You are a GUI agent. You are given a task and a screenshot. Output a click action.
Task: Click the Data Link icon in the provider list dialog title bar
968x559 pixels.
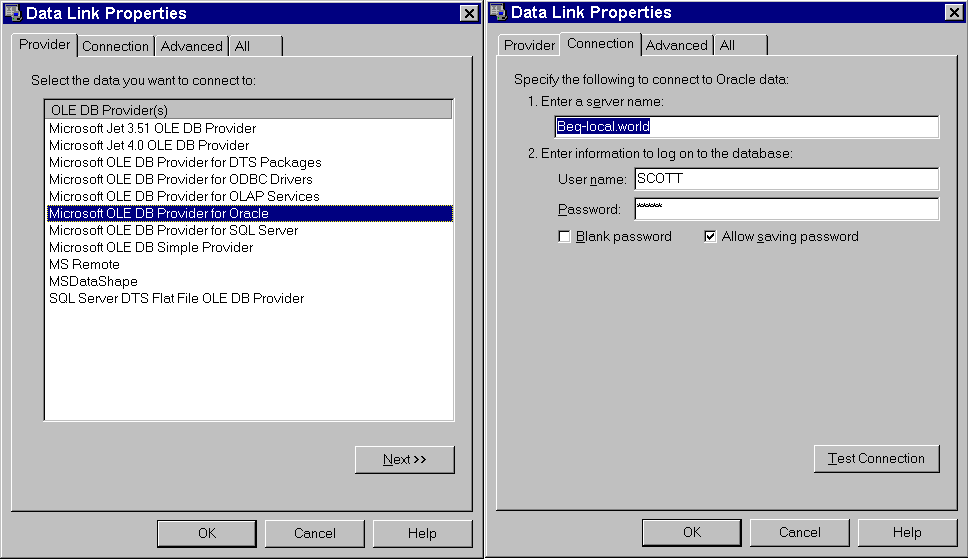pyautogui.click(x=13, y=13)
